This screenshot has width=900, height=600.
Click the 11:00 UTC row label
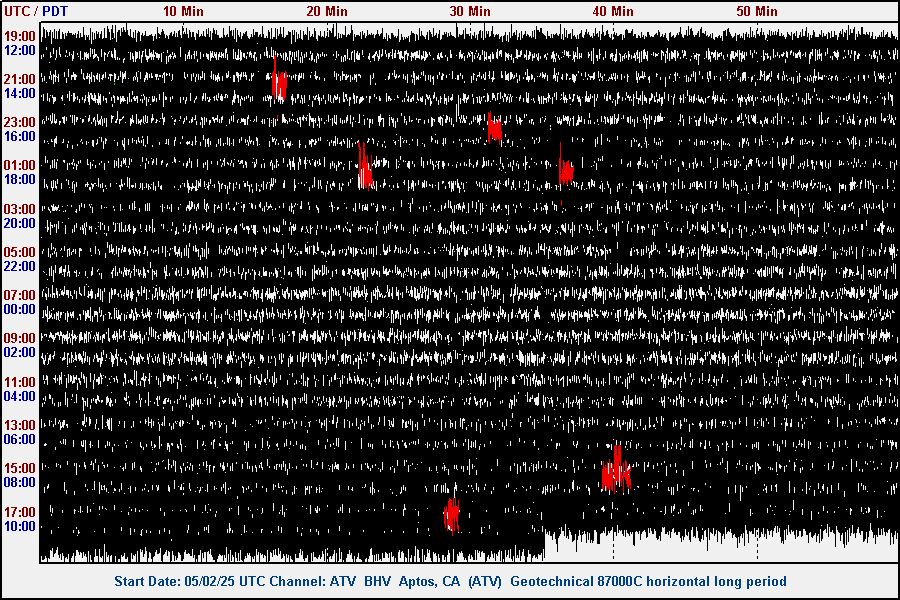click(20, 382)
